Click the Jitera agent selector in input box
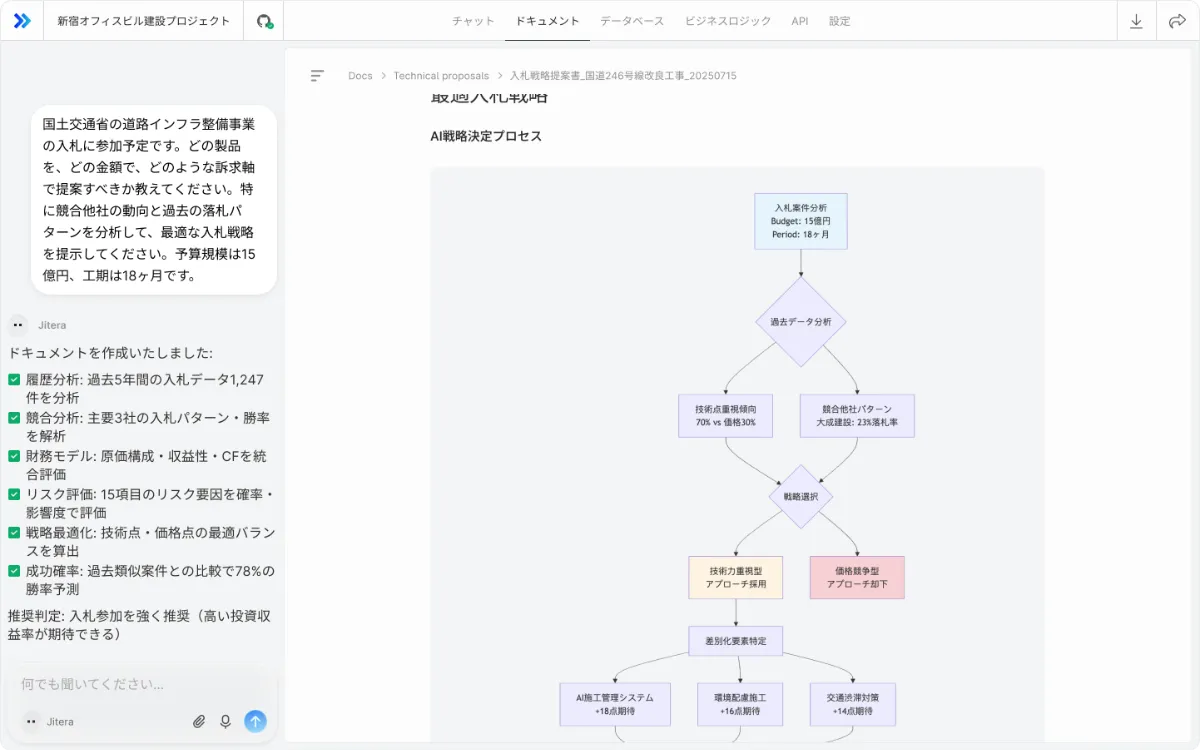This screenshot has width=1200, height=750. click(49, 721)
